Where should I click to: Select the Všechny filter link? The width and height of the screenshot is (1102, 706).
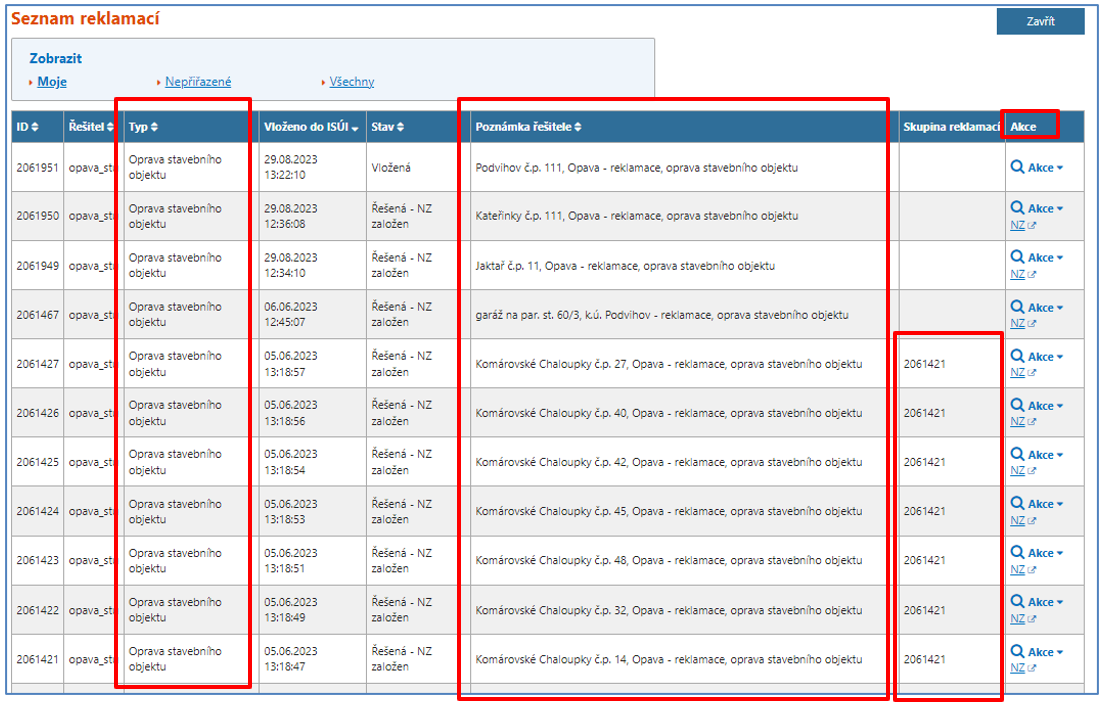tap(352, 82)
